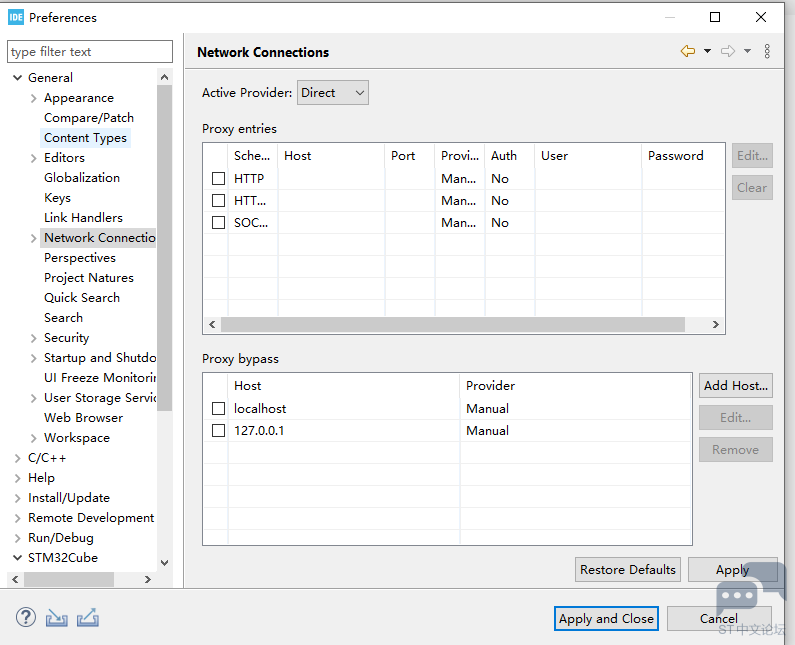The image size is (795, 645).
Task: Expand the Workspace tree node
Action: pos(33,438)
